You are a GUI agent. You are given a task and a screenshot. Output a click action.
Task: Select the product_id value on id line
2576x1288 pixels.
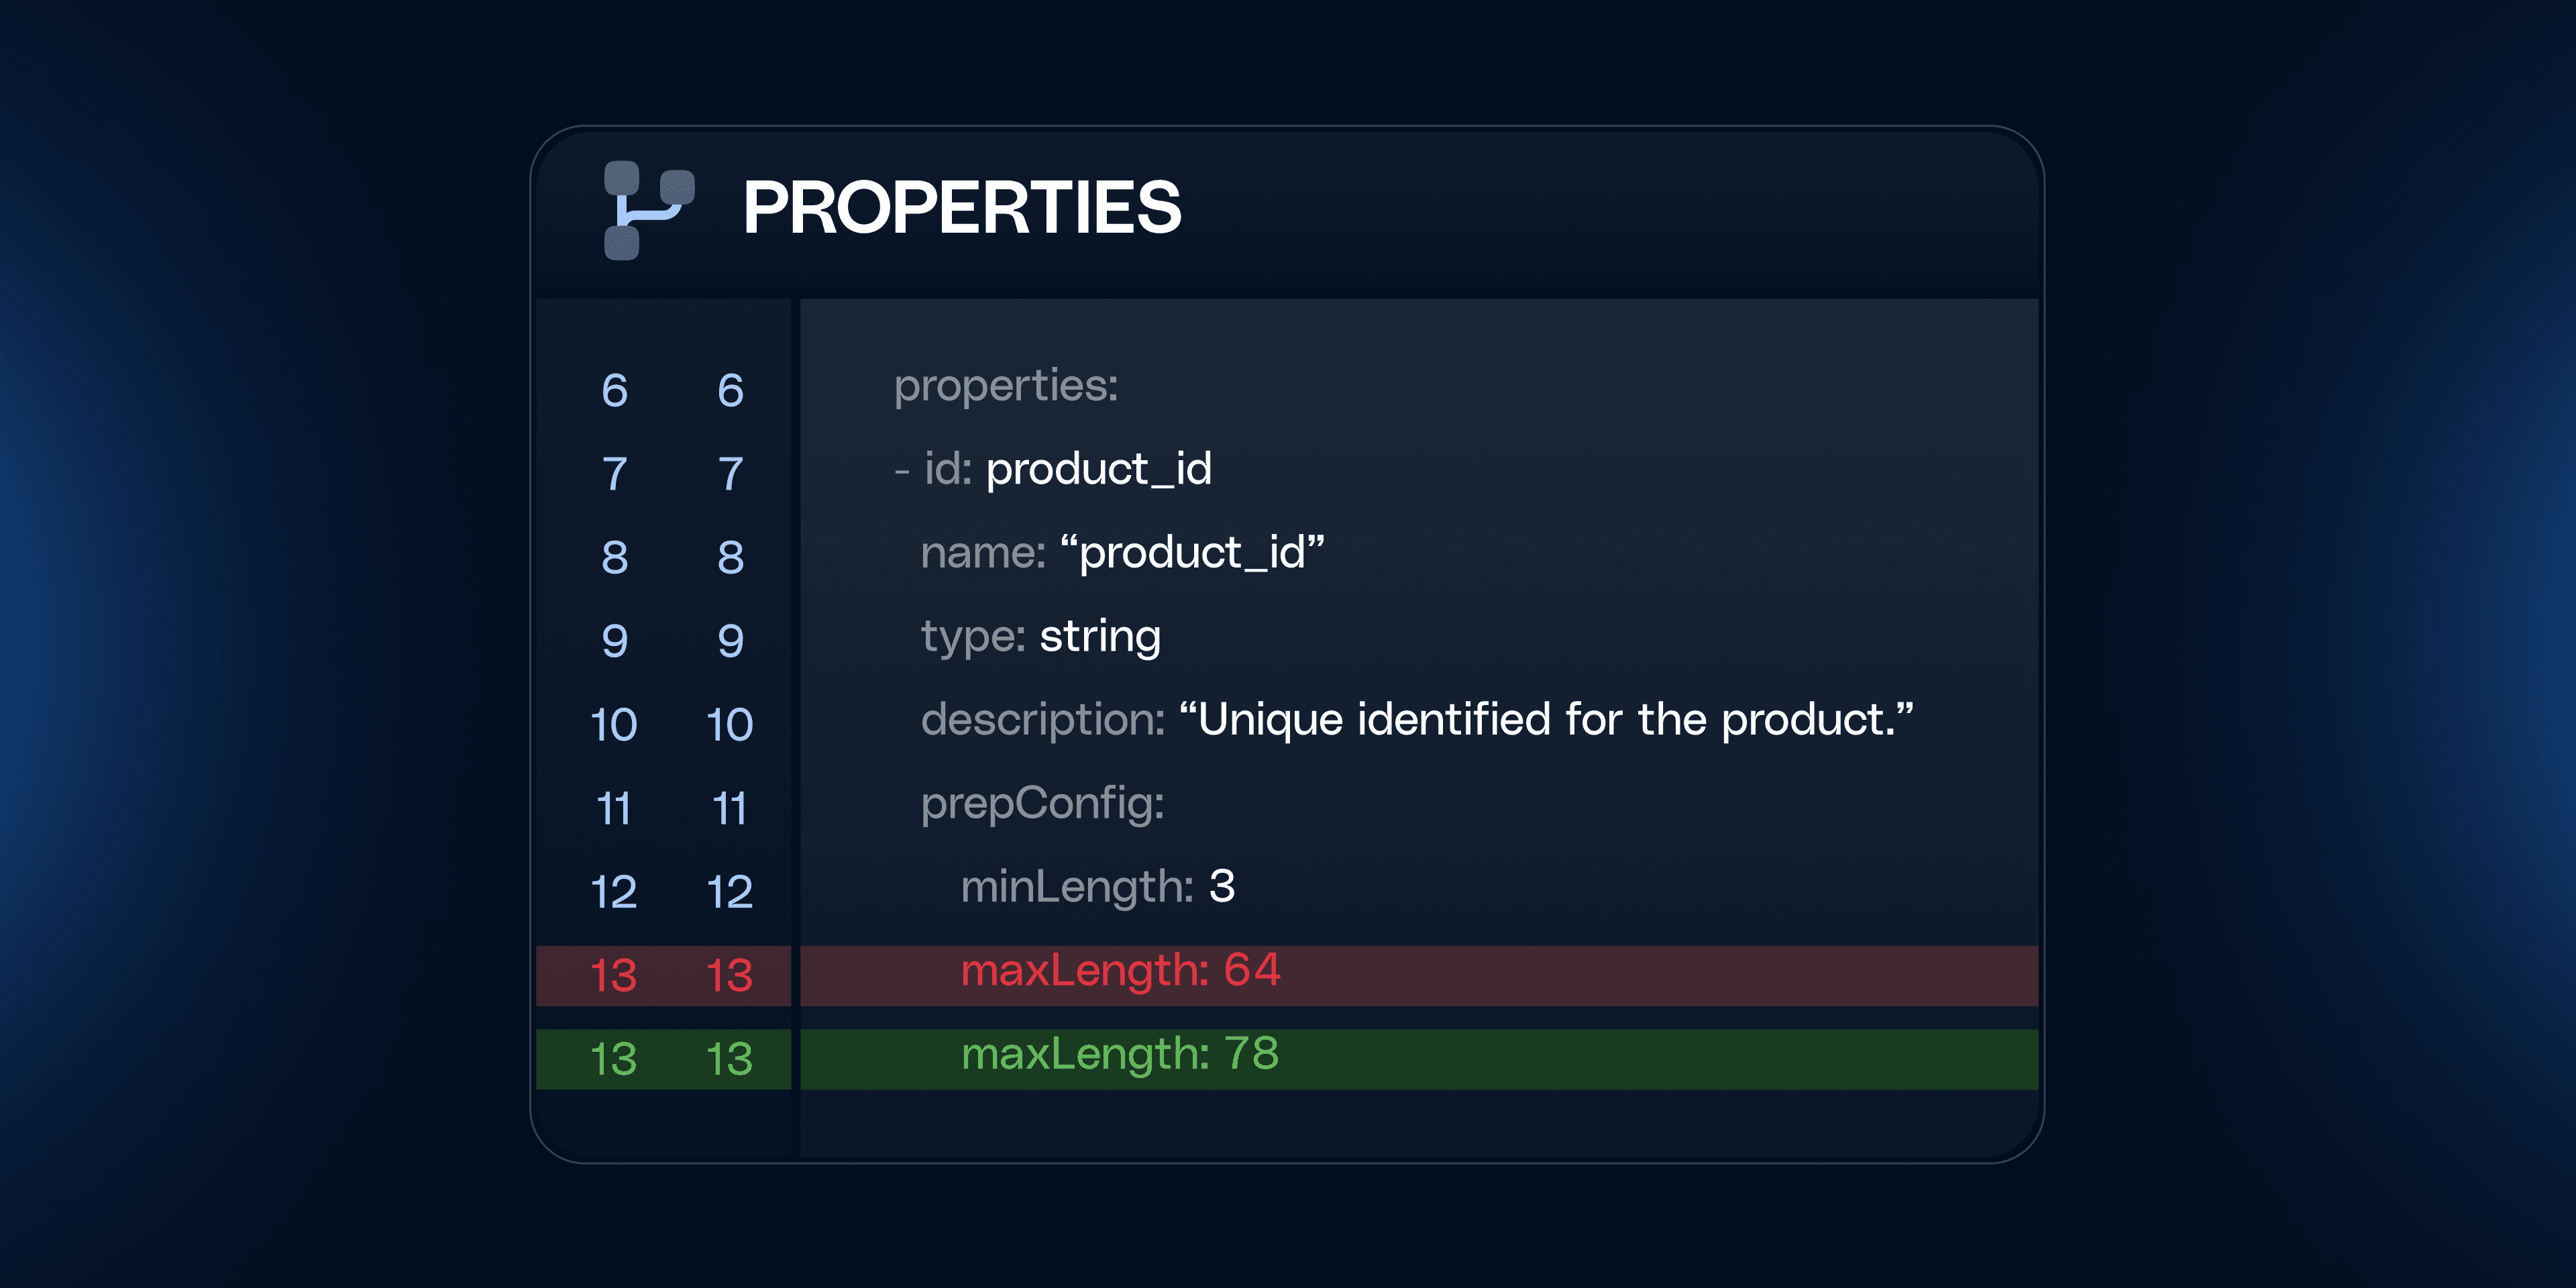click(1098, 469)
